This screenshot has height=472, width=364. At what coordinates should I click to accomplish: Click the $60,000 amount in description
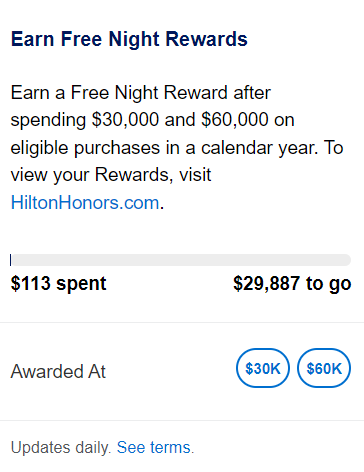235,120
